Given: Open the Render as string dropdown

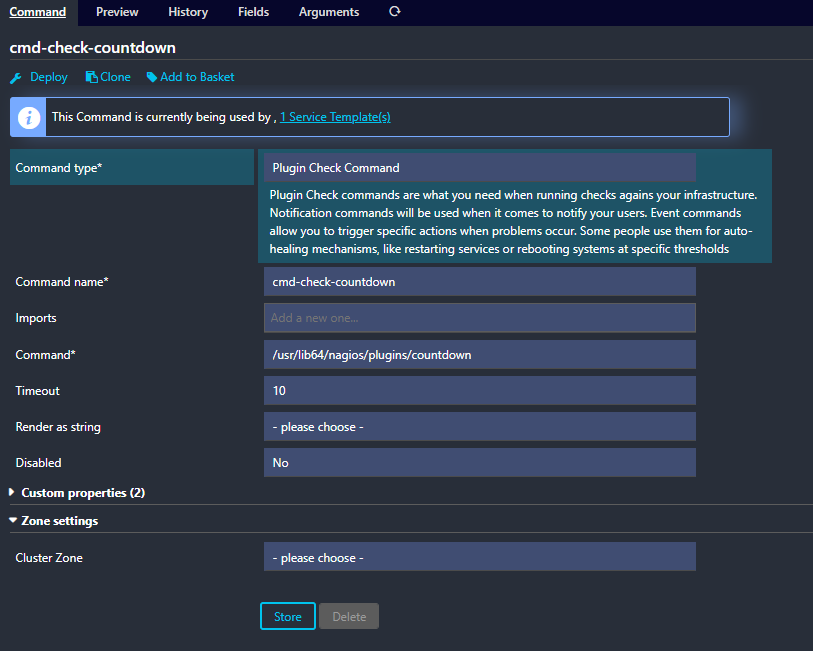Looking at the screenshot, I should click(479, 427).
